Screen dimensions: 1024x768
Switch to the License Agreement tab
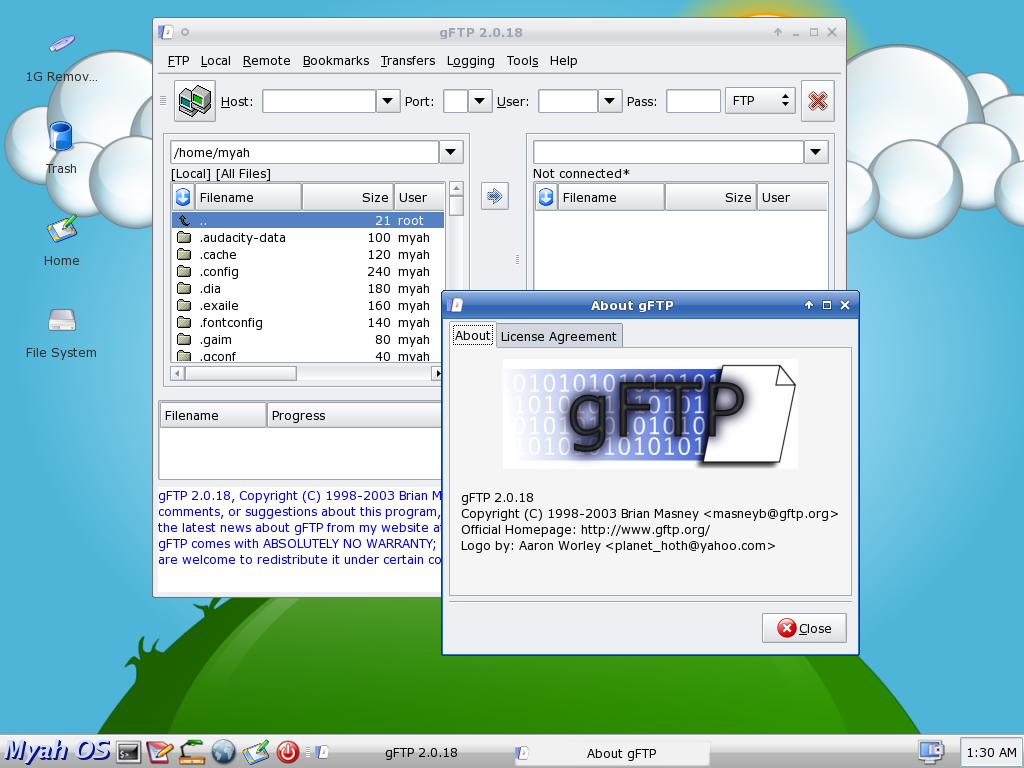pyautogui.click(x=558, y=336)
